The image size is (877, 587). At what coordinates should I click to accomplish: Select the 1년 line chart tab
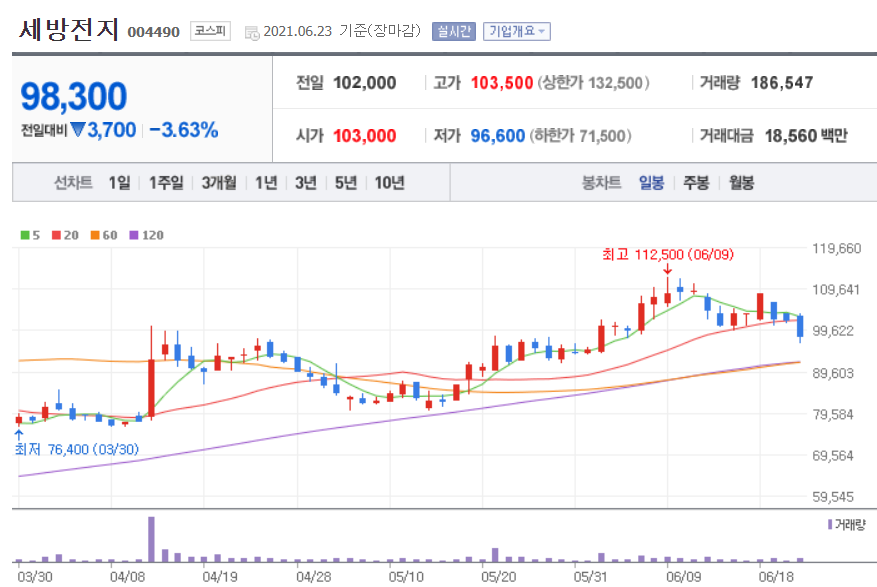coord(266,183)
